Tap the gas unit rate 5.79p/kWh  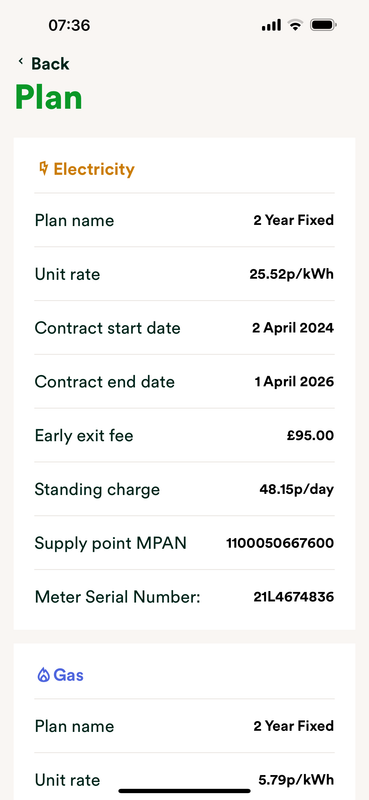[296, 780]
